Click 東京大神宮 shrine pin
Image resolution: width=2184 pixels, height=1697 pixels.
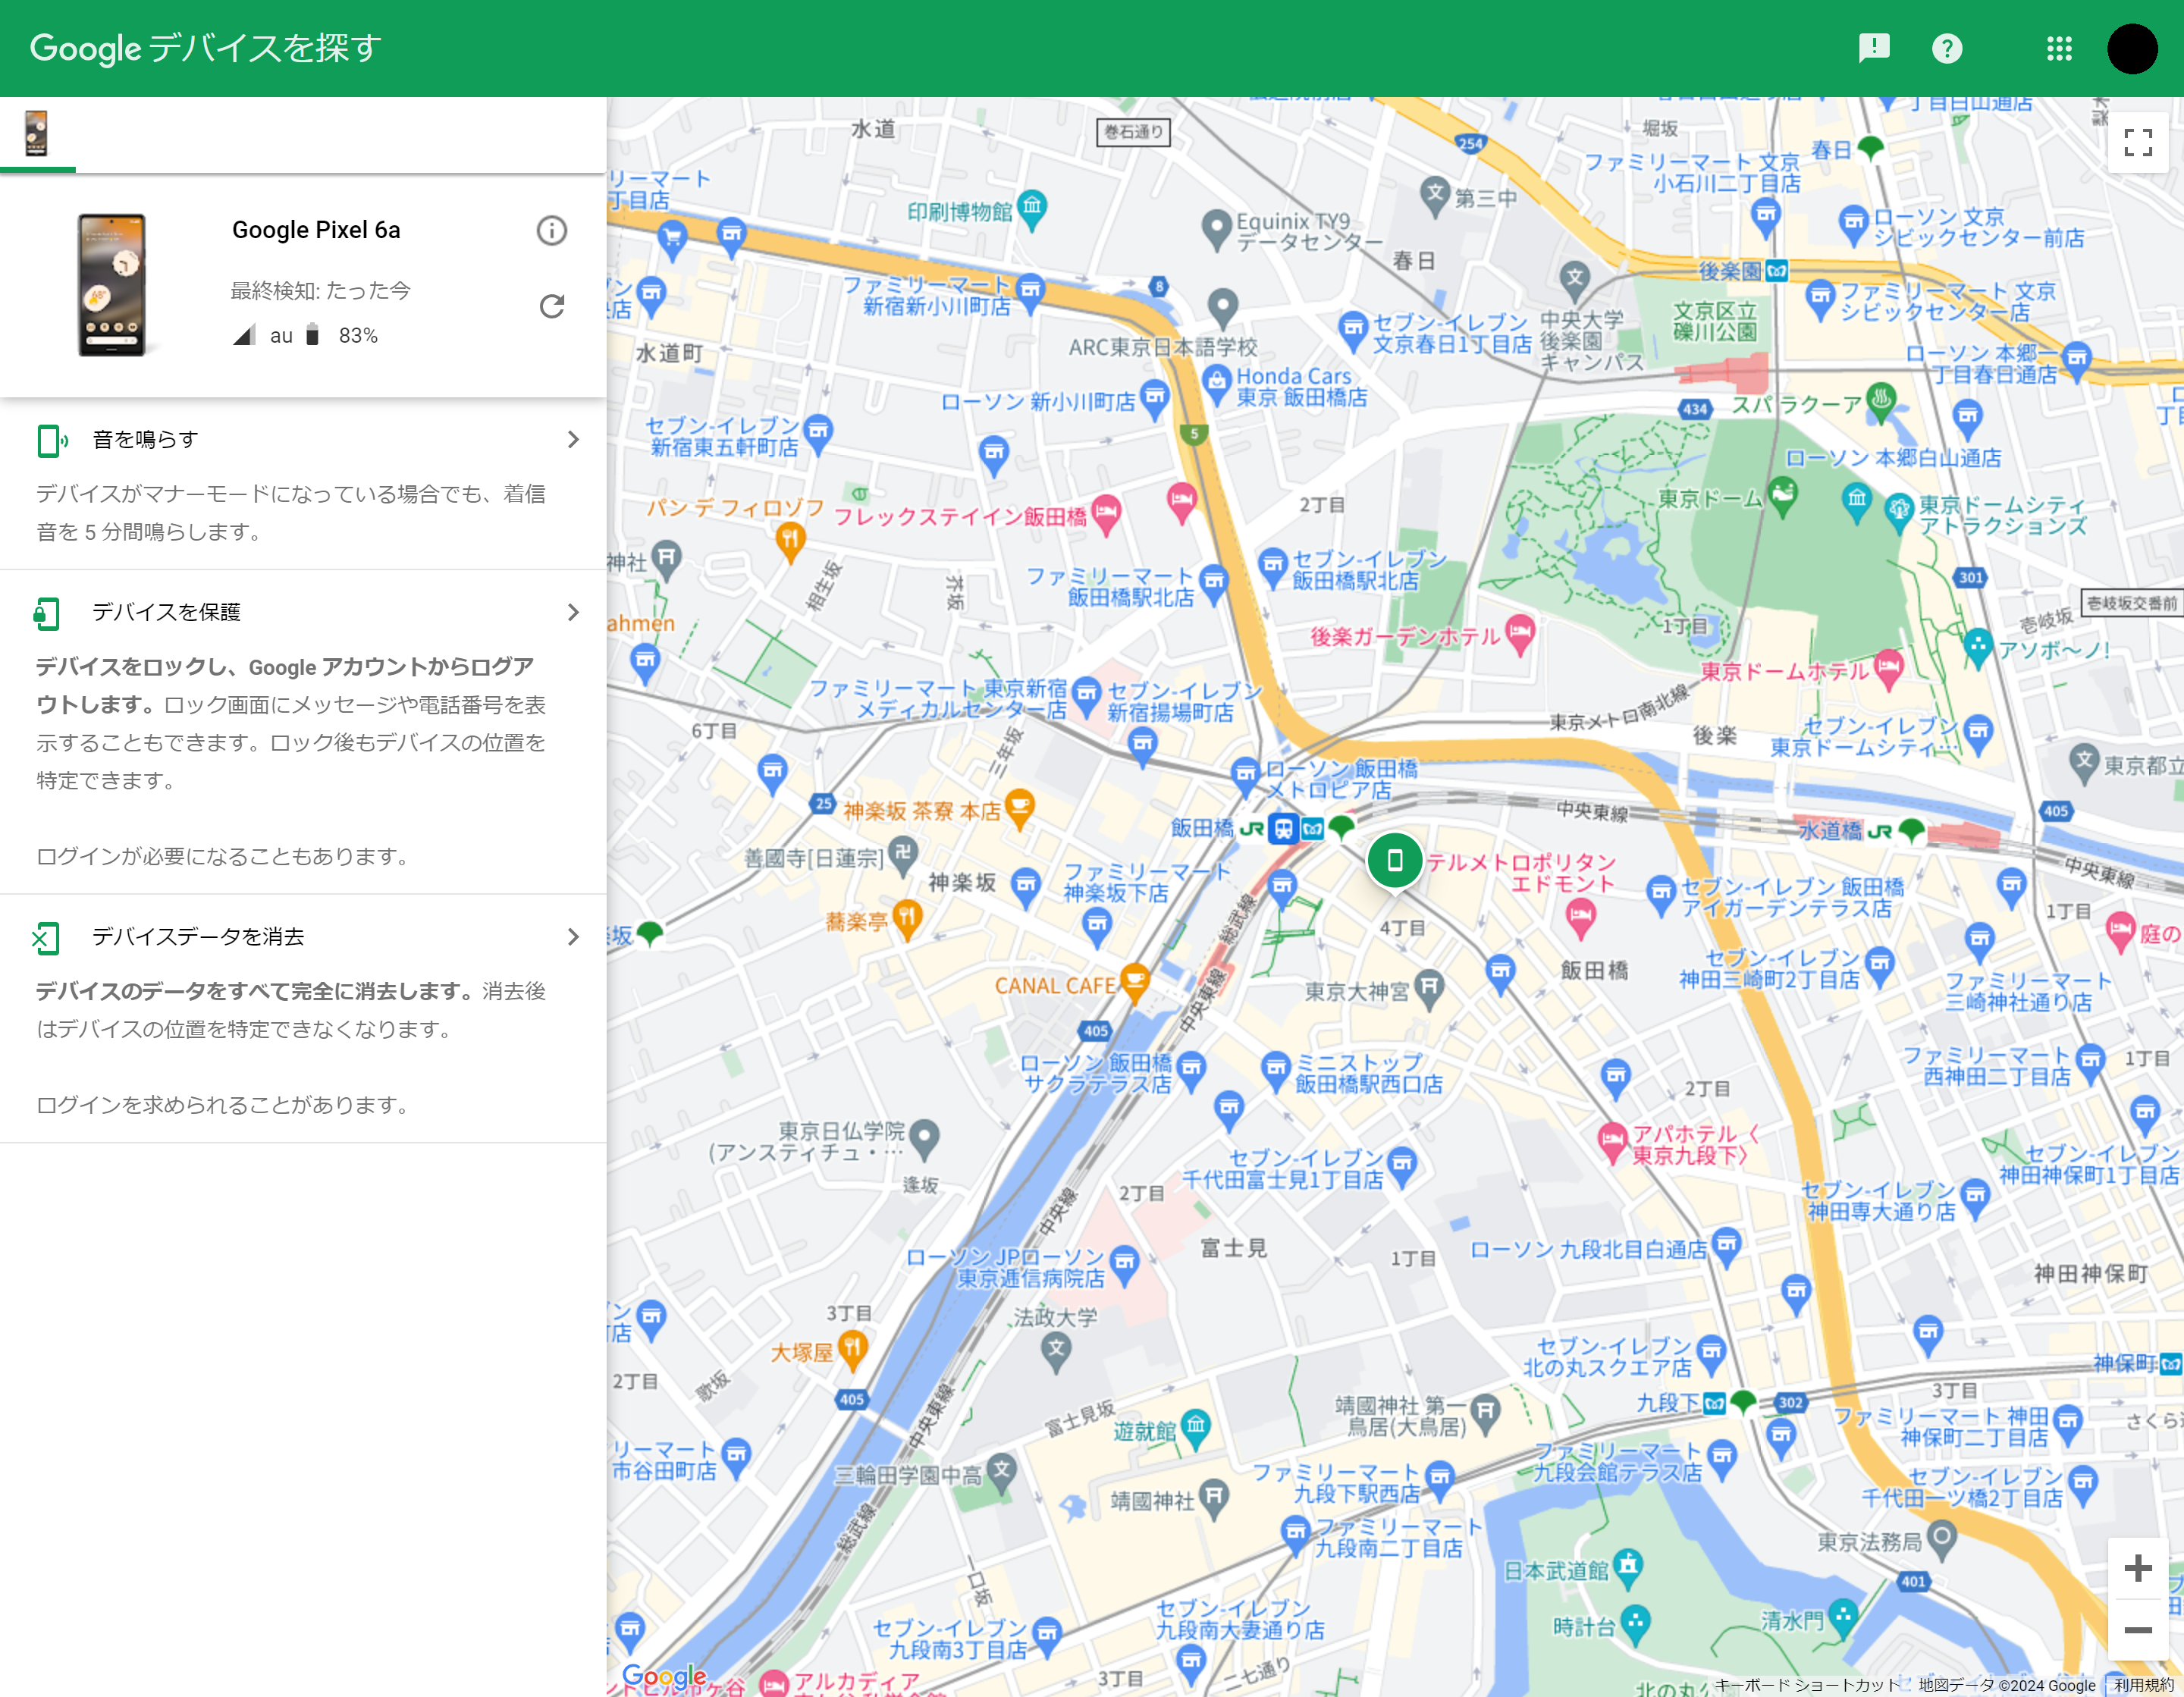click(x=1429, y=990)
